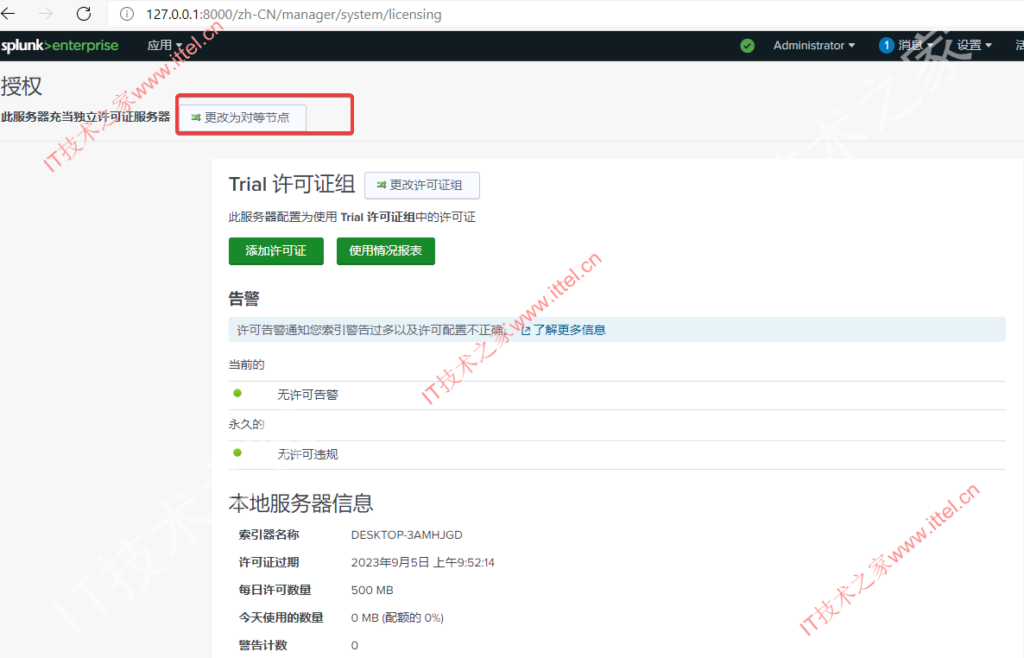Select 应用 in the top navigation bar
Viewport: 1024px width, 658px height.
pos(160,45)
